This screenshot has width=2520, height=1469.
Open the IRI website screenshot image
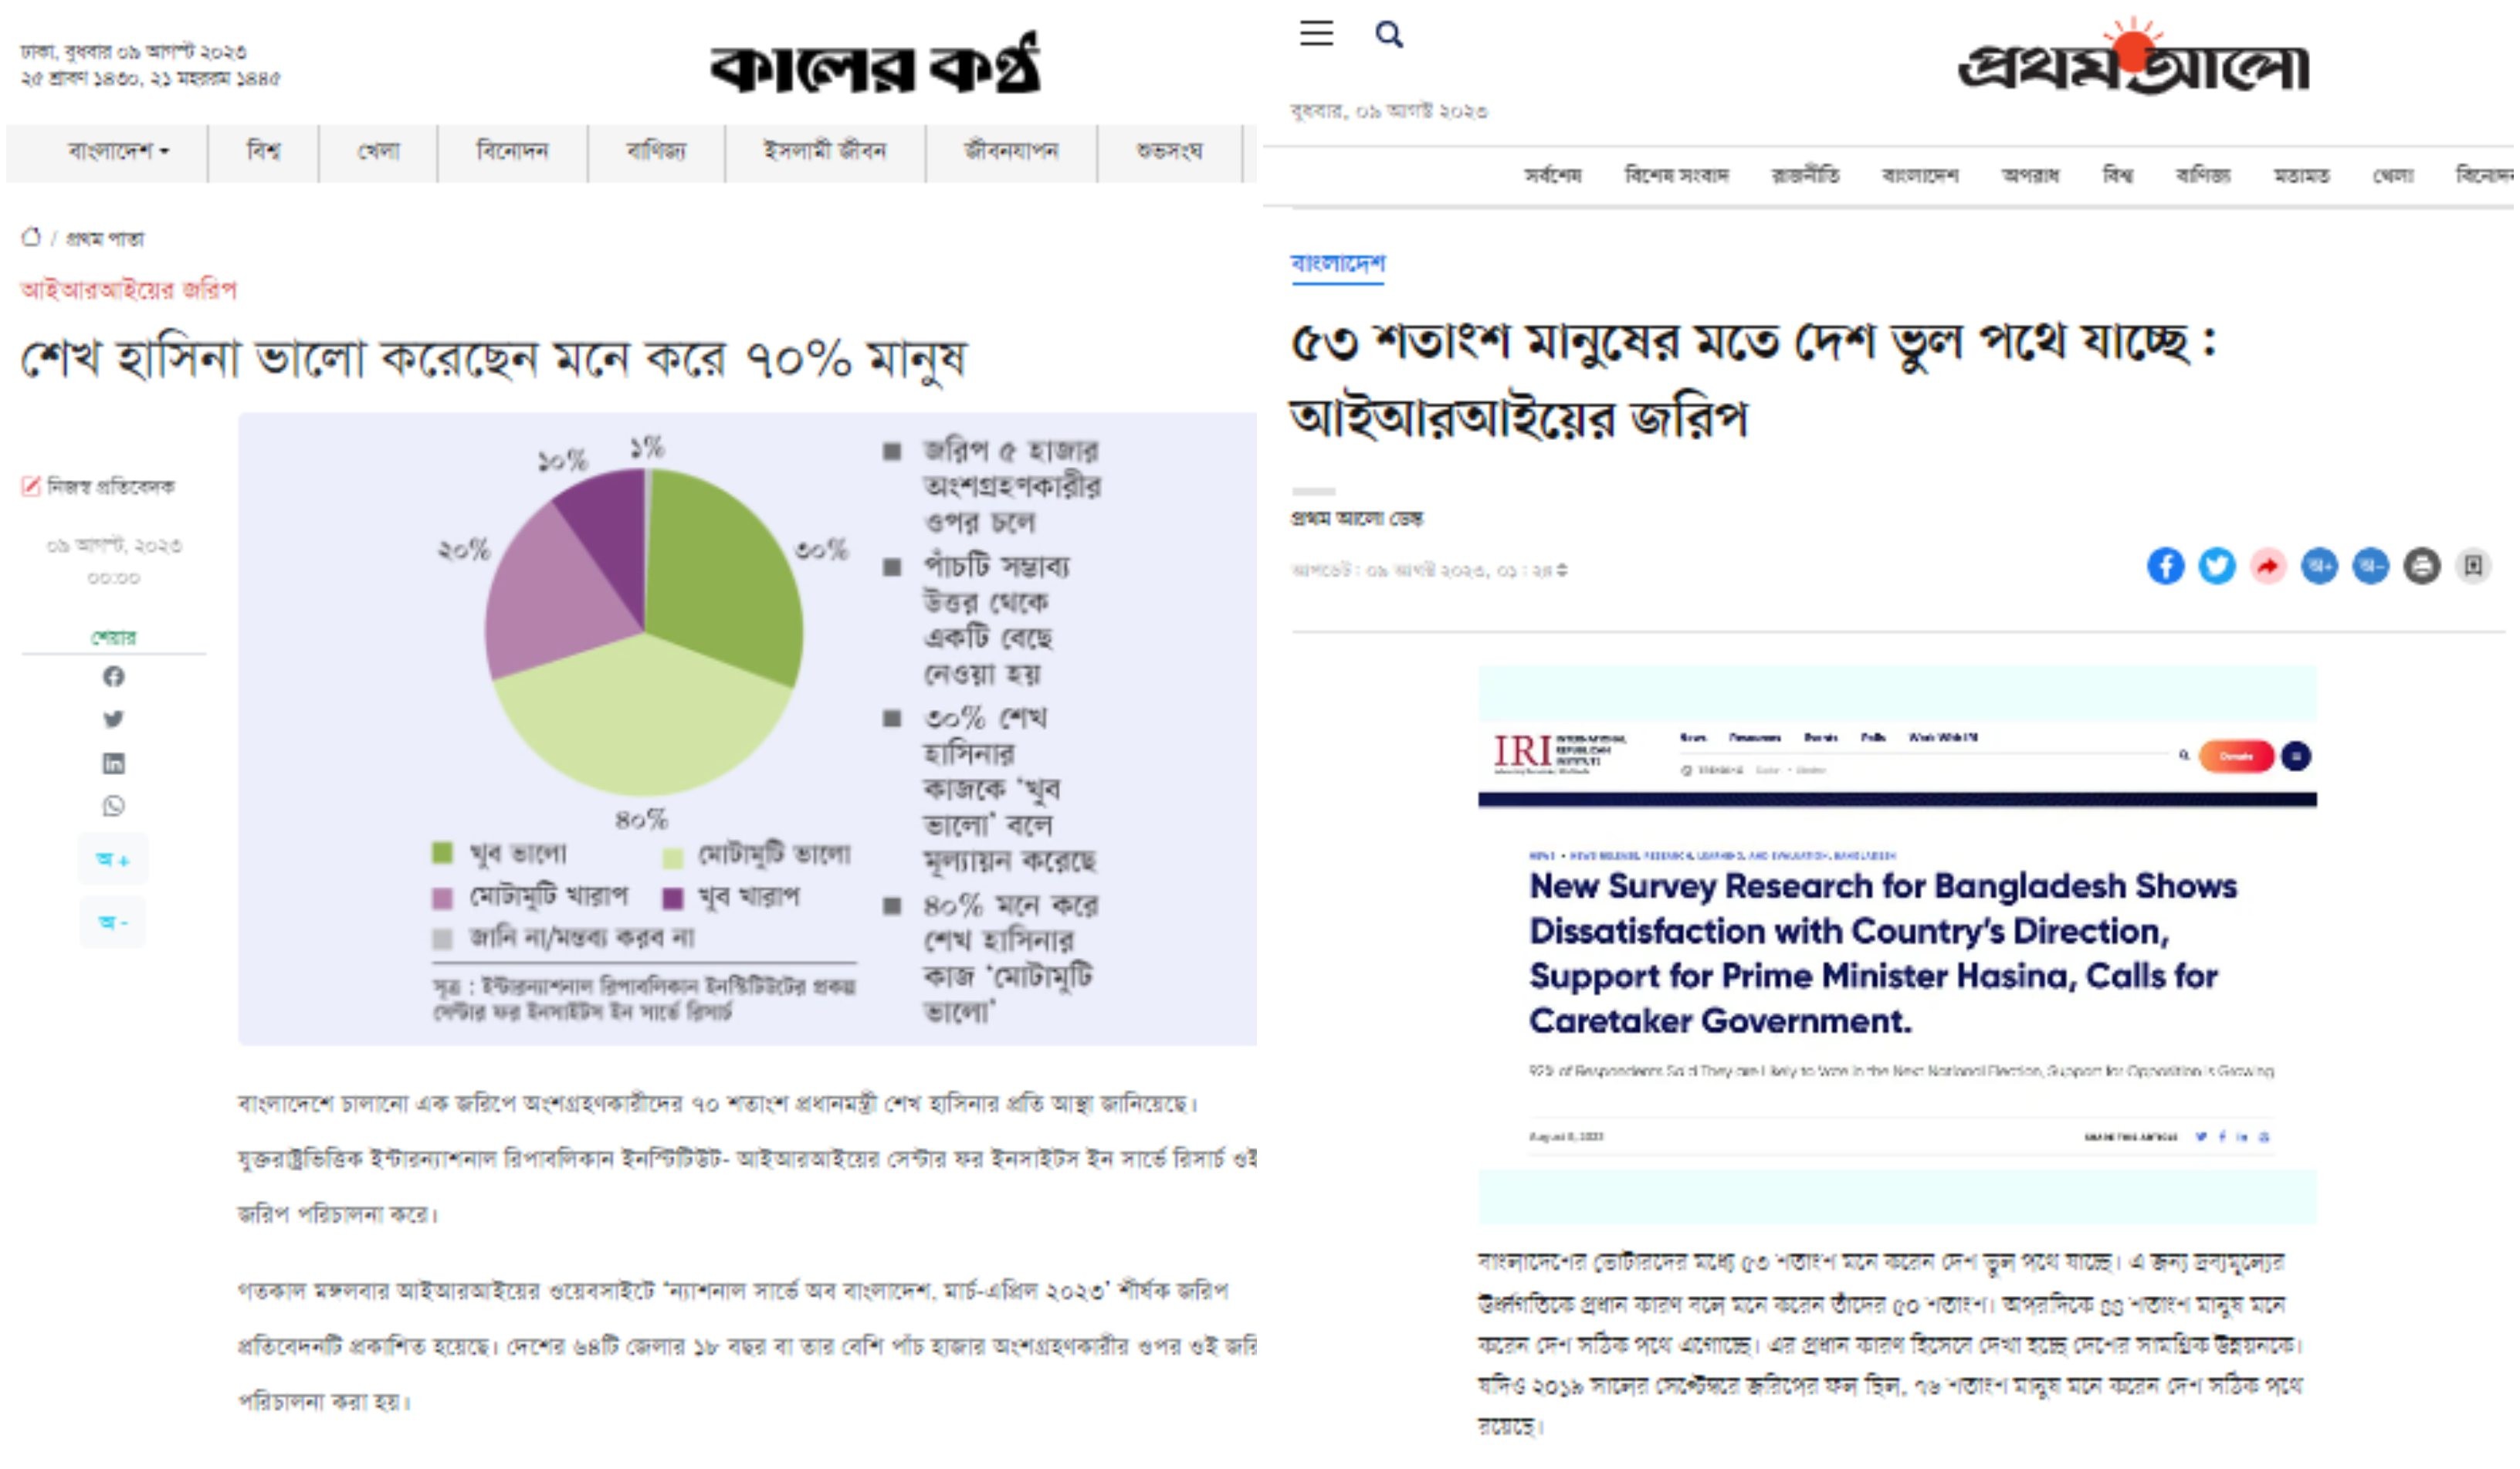1896,944
